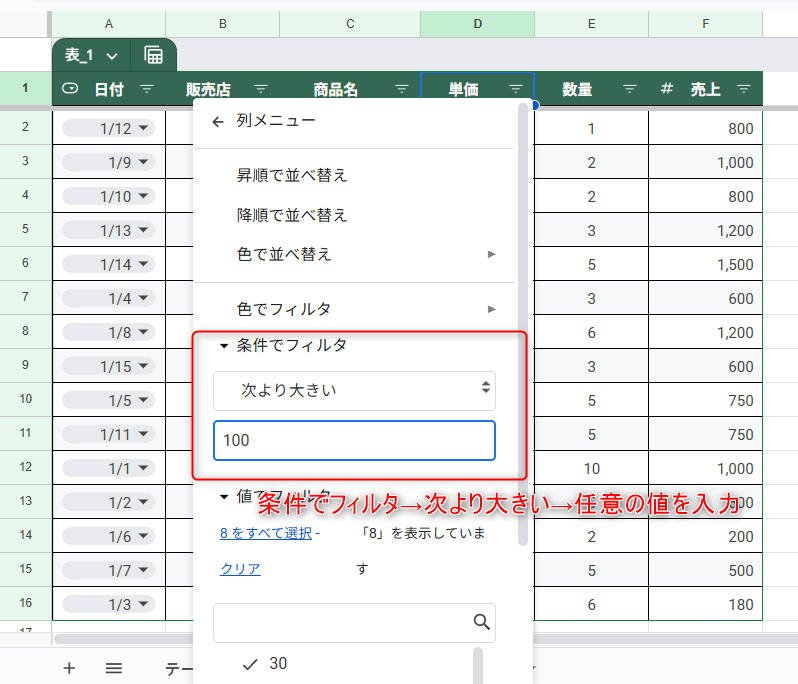The image size is (798, 684).
Task: Toggle the checked value 30
Action: pyautogui.click(x=250, y=663)
